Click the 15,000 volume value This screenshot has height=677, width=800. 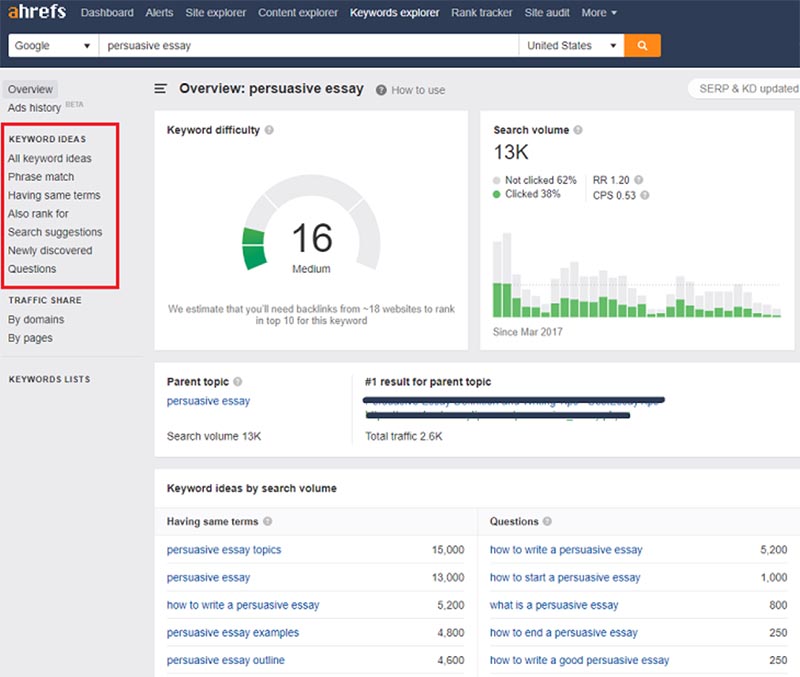[448, 550]
